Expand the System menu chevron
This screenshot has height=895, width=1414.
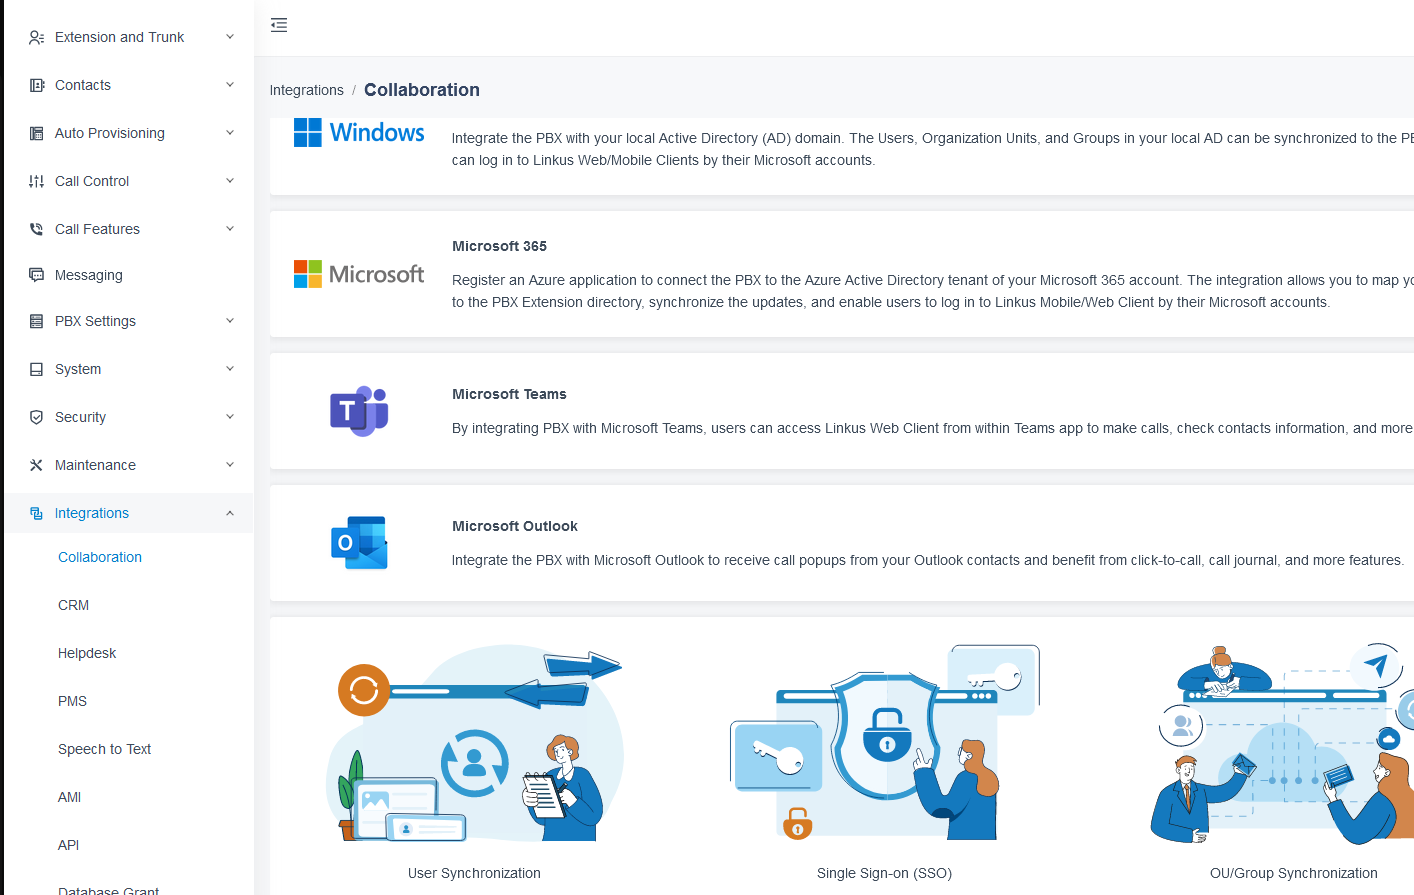coord(230,369)
